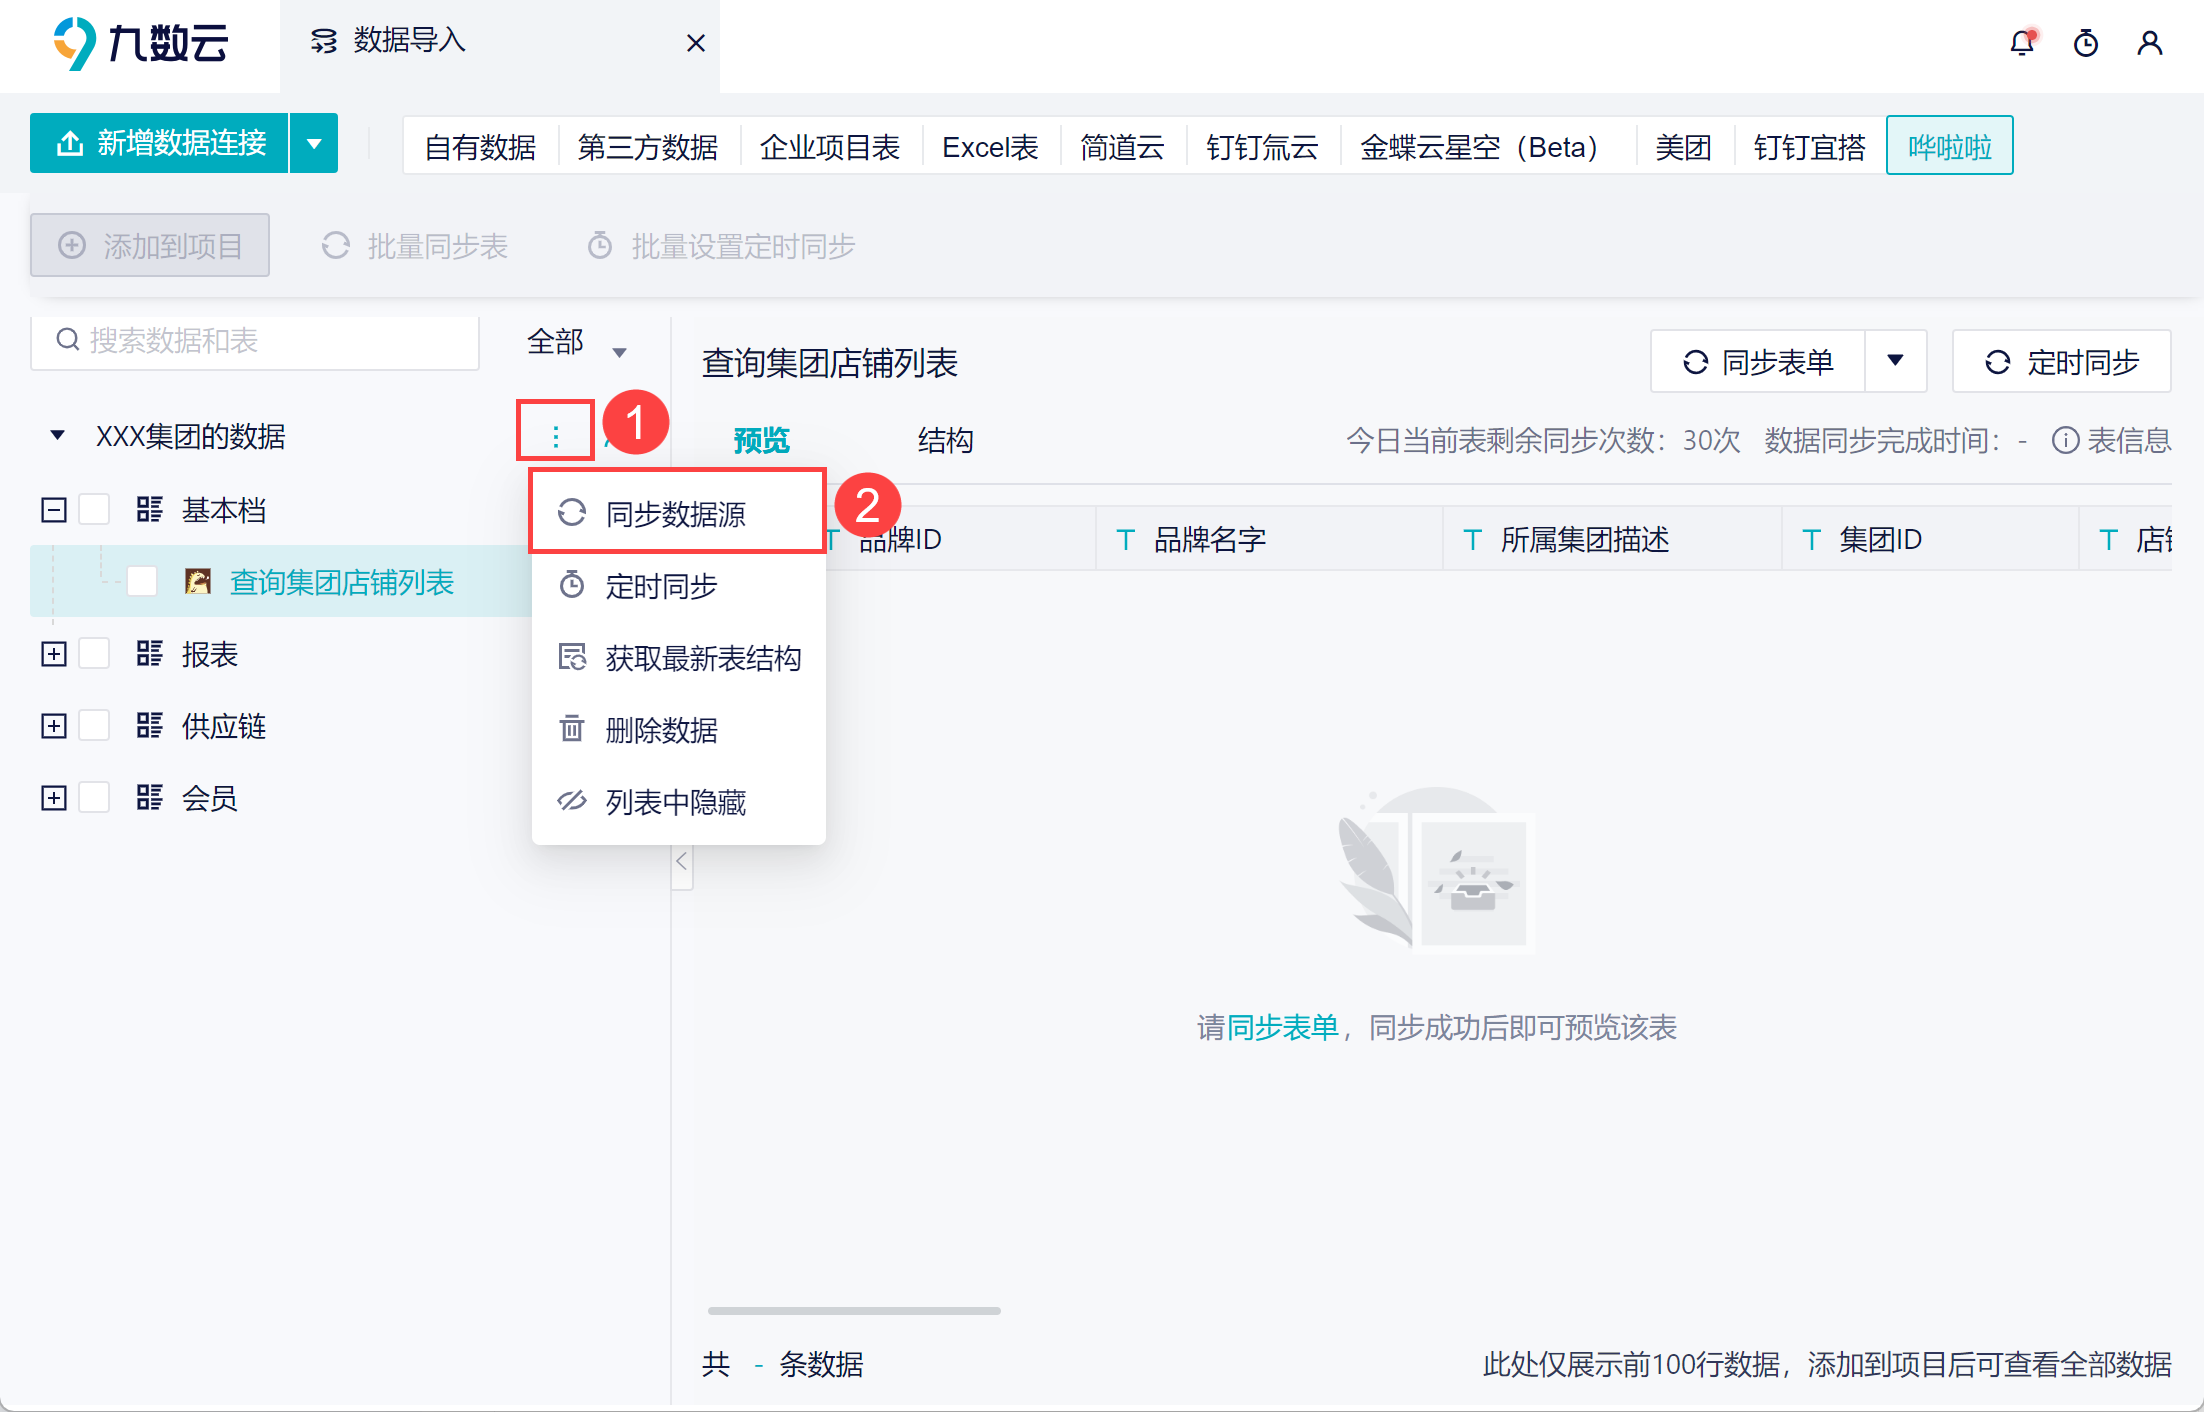Click the notification bell icon

[2022, 43]
